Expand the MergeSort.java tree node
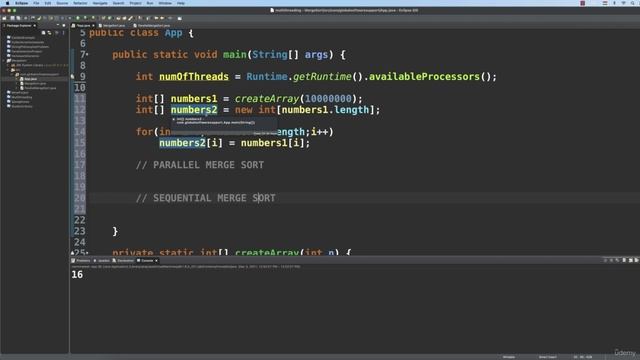Screen dimensions: 640x360 [x=17, y=83]
